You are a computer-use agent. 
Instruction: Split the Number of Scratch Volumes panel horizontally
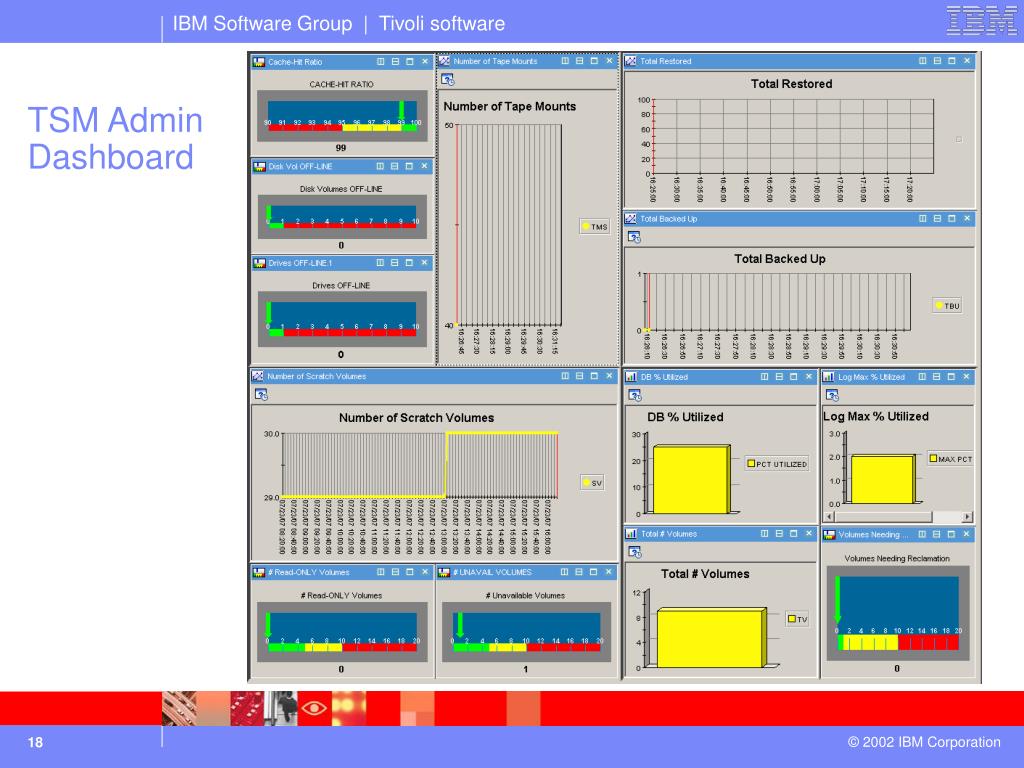tap(579, 376)
